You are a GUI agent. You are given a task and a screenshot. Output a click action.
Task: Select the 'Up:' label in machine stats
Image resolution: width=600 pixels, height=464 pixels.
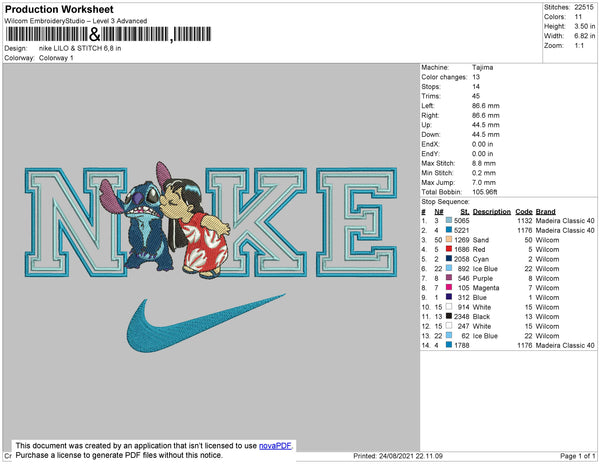426,125
